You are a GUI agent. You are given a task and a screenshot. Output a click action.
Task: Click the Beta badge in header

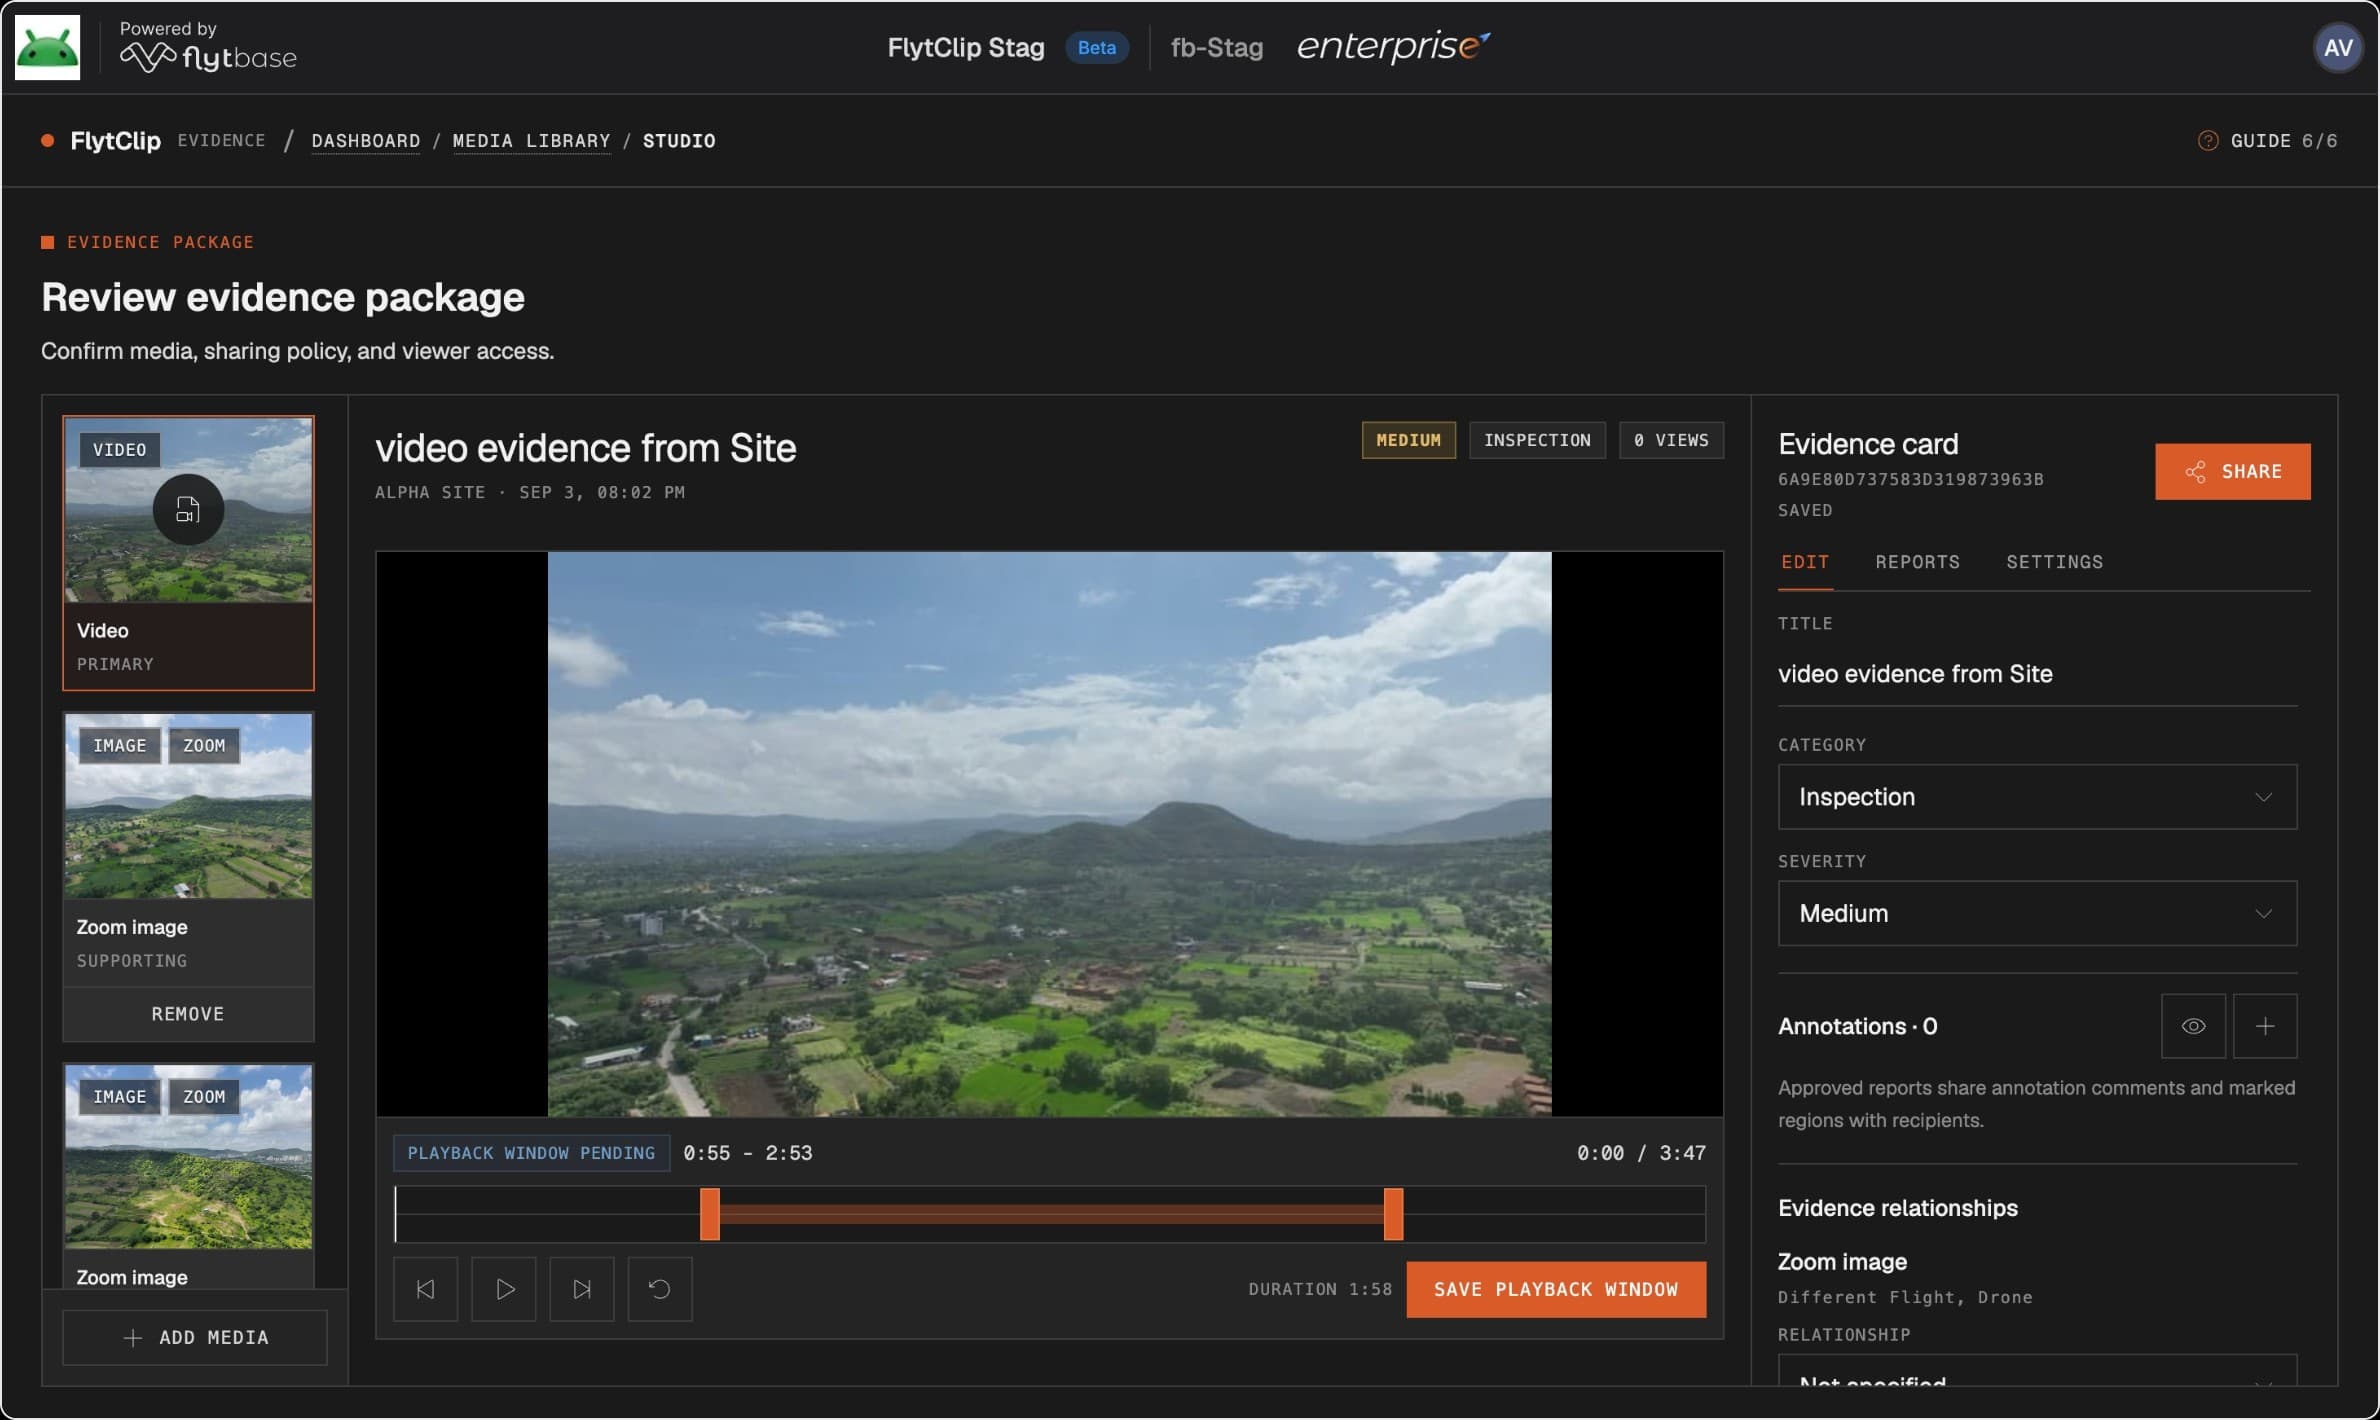click(1096, 47)
